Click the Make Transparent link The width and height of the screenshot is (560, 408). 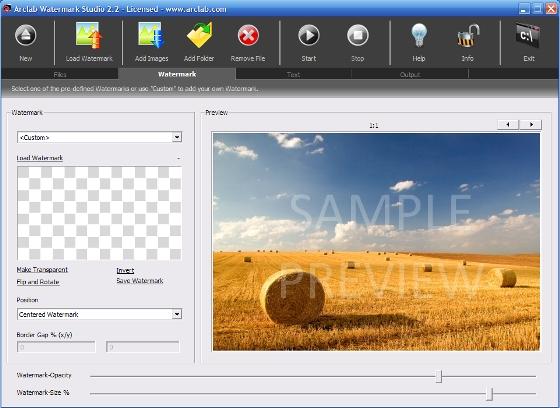(x=42, y=270)
